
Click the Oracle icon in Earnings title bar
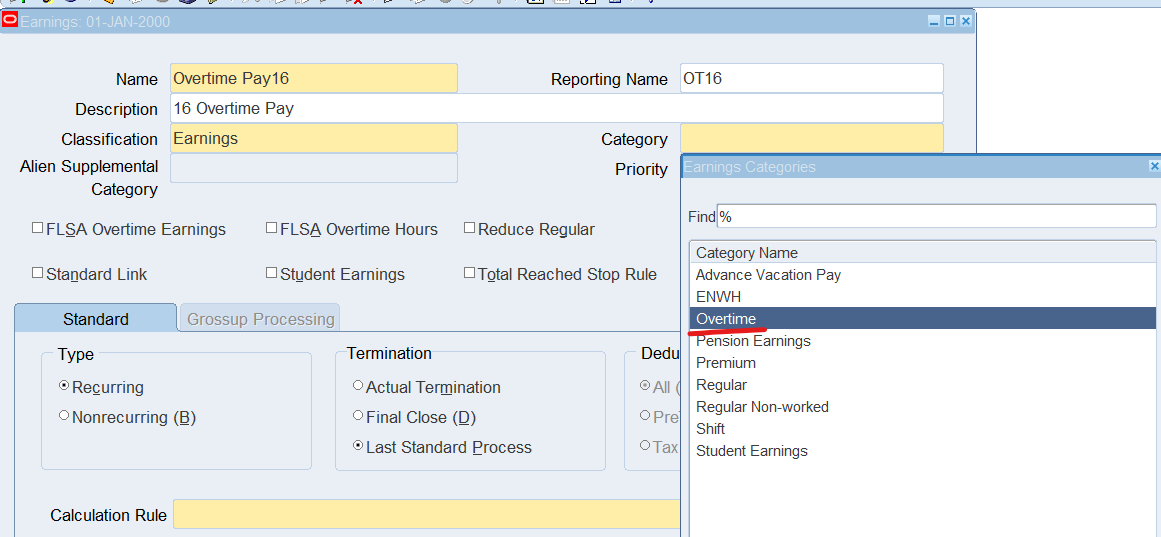point(10,19)
